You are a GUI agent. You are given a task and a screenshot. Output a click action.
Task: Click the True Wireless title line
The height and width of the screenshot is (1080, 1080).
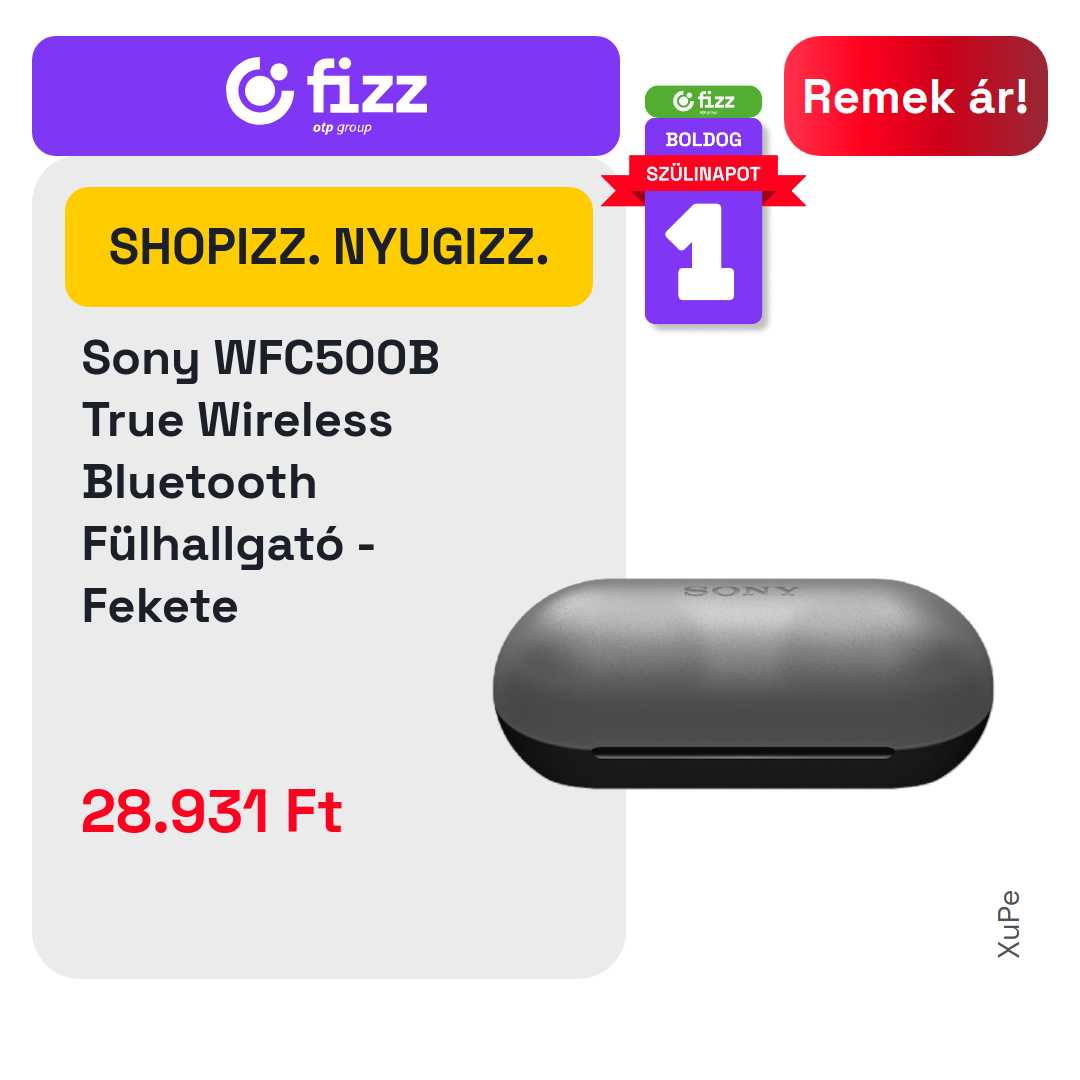pos(237,420)
